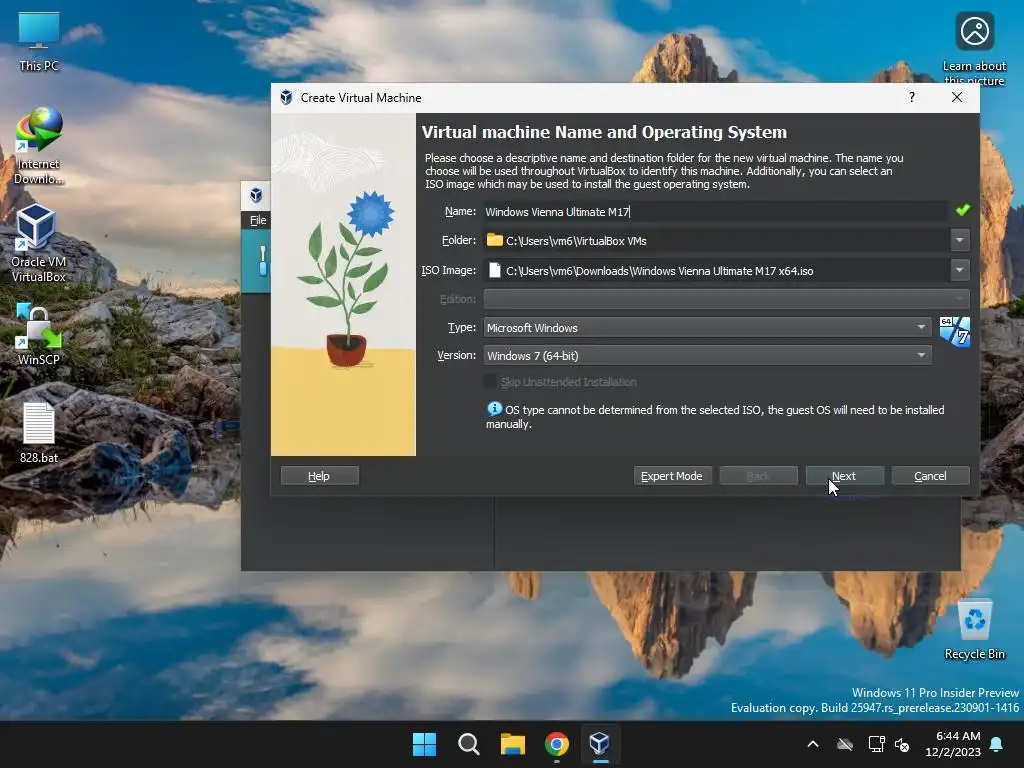
Task: Open the notification bell
Action: pyautogui.click(x=997, y=744)
